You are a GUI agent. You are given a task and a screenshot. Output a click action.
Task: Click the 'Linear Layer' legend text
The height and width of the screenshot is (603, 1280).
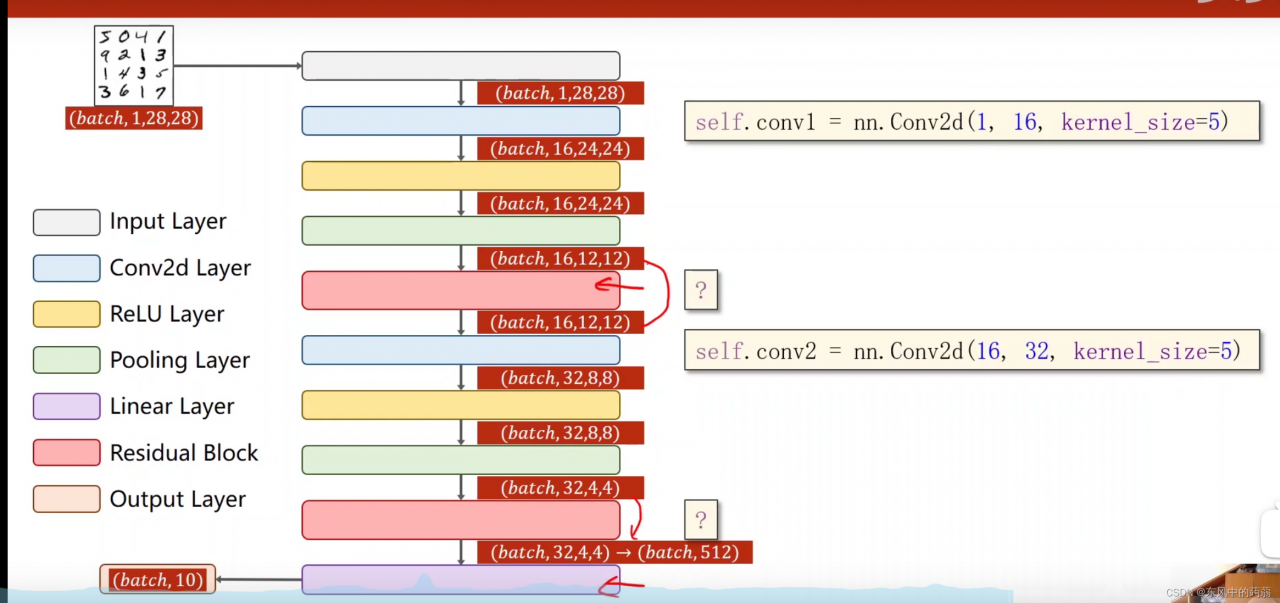click(x=172, y=406)
